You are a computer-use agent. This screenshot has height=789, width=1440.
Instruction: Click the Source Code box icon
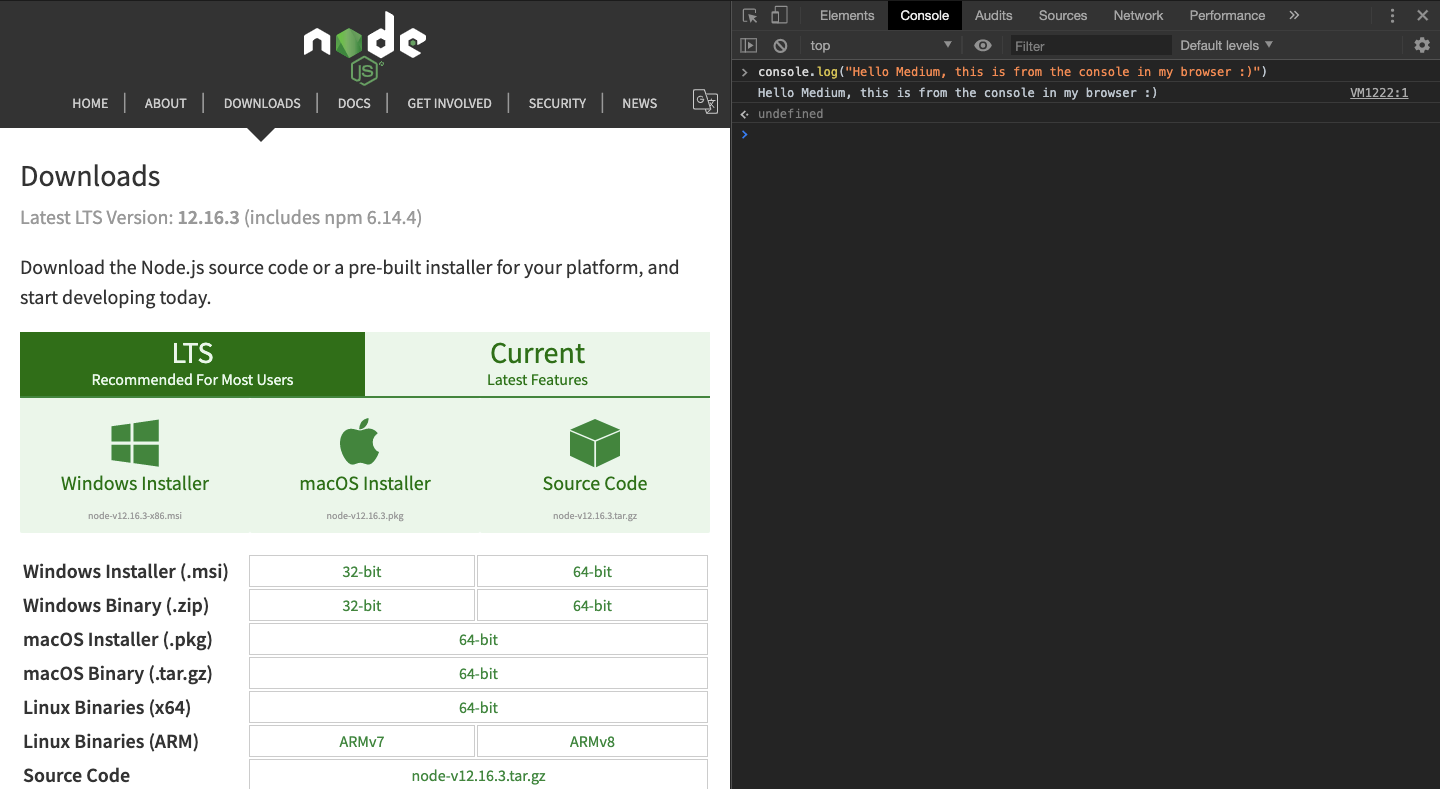point(595,443)
